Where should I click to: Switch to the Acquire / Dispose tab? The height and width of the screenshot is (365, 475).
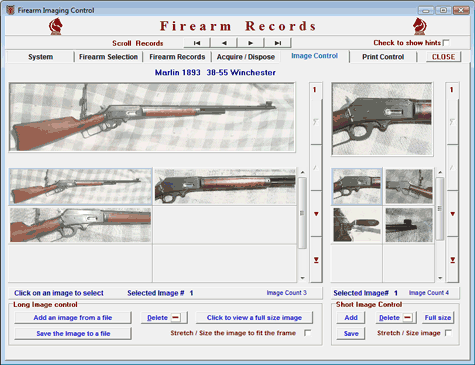coord(246,57)
